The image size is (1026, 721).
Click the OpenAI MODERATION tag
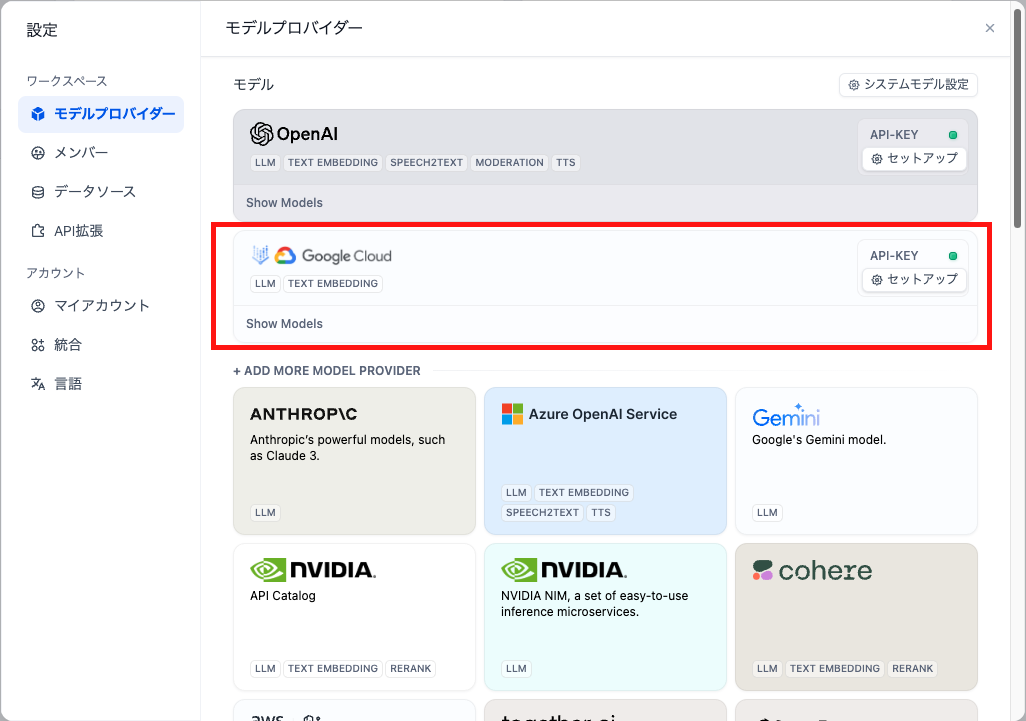point(509,163)
